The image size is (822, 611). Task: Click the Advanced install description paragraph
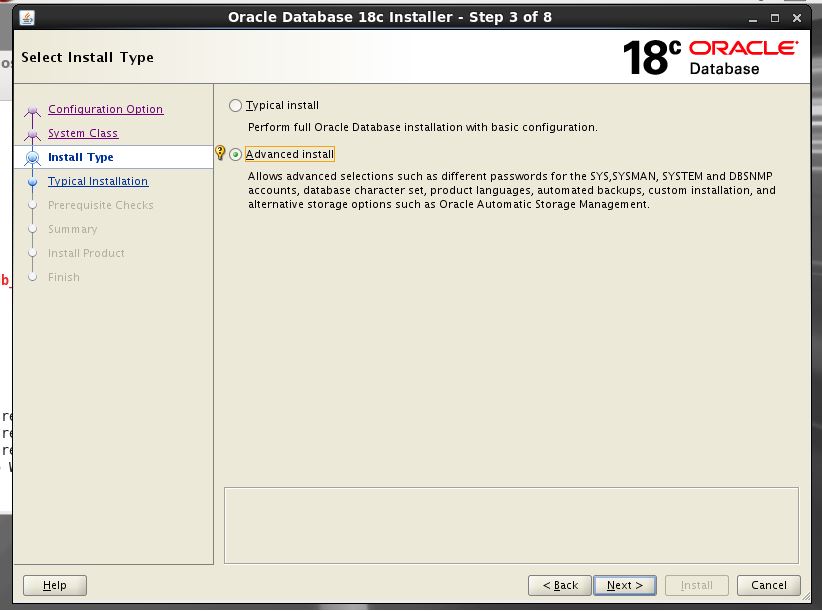click(x=512, y=190)
